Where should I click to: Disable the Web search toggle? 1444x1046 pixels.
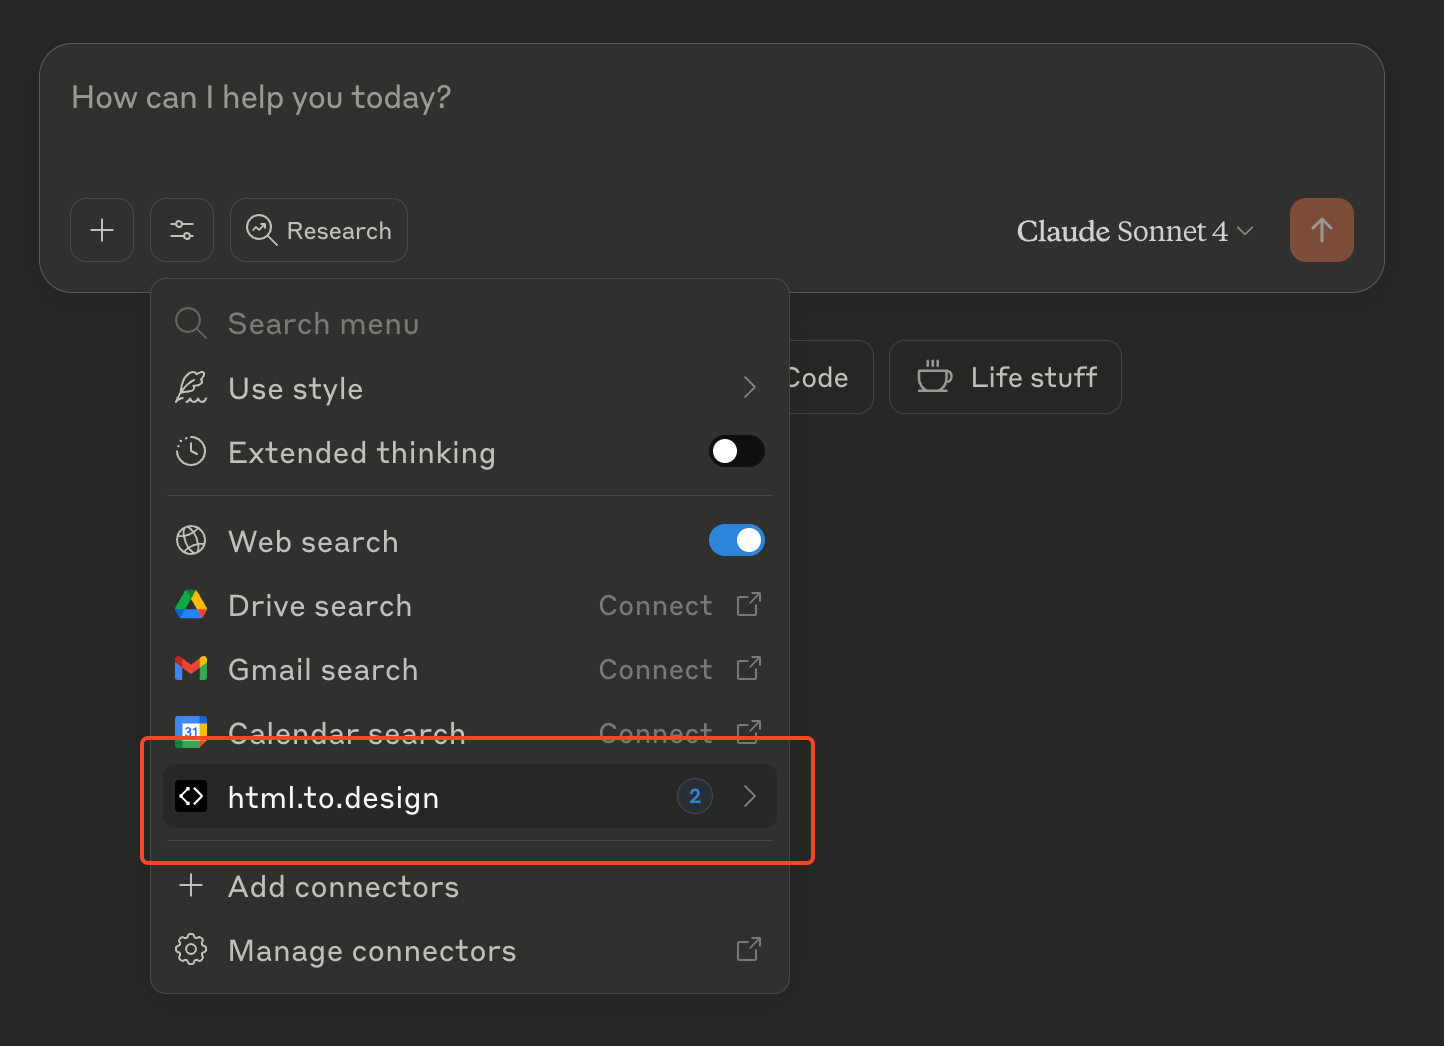click(737, 540)
